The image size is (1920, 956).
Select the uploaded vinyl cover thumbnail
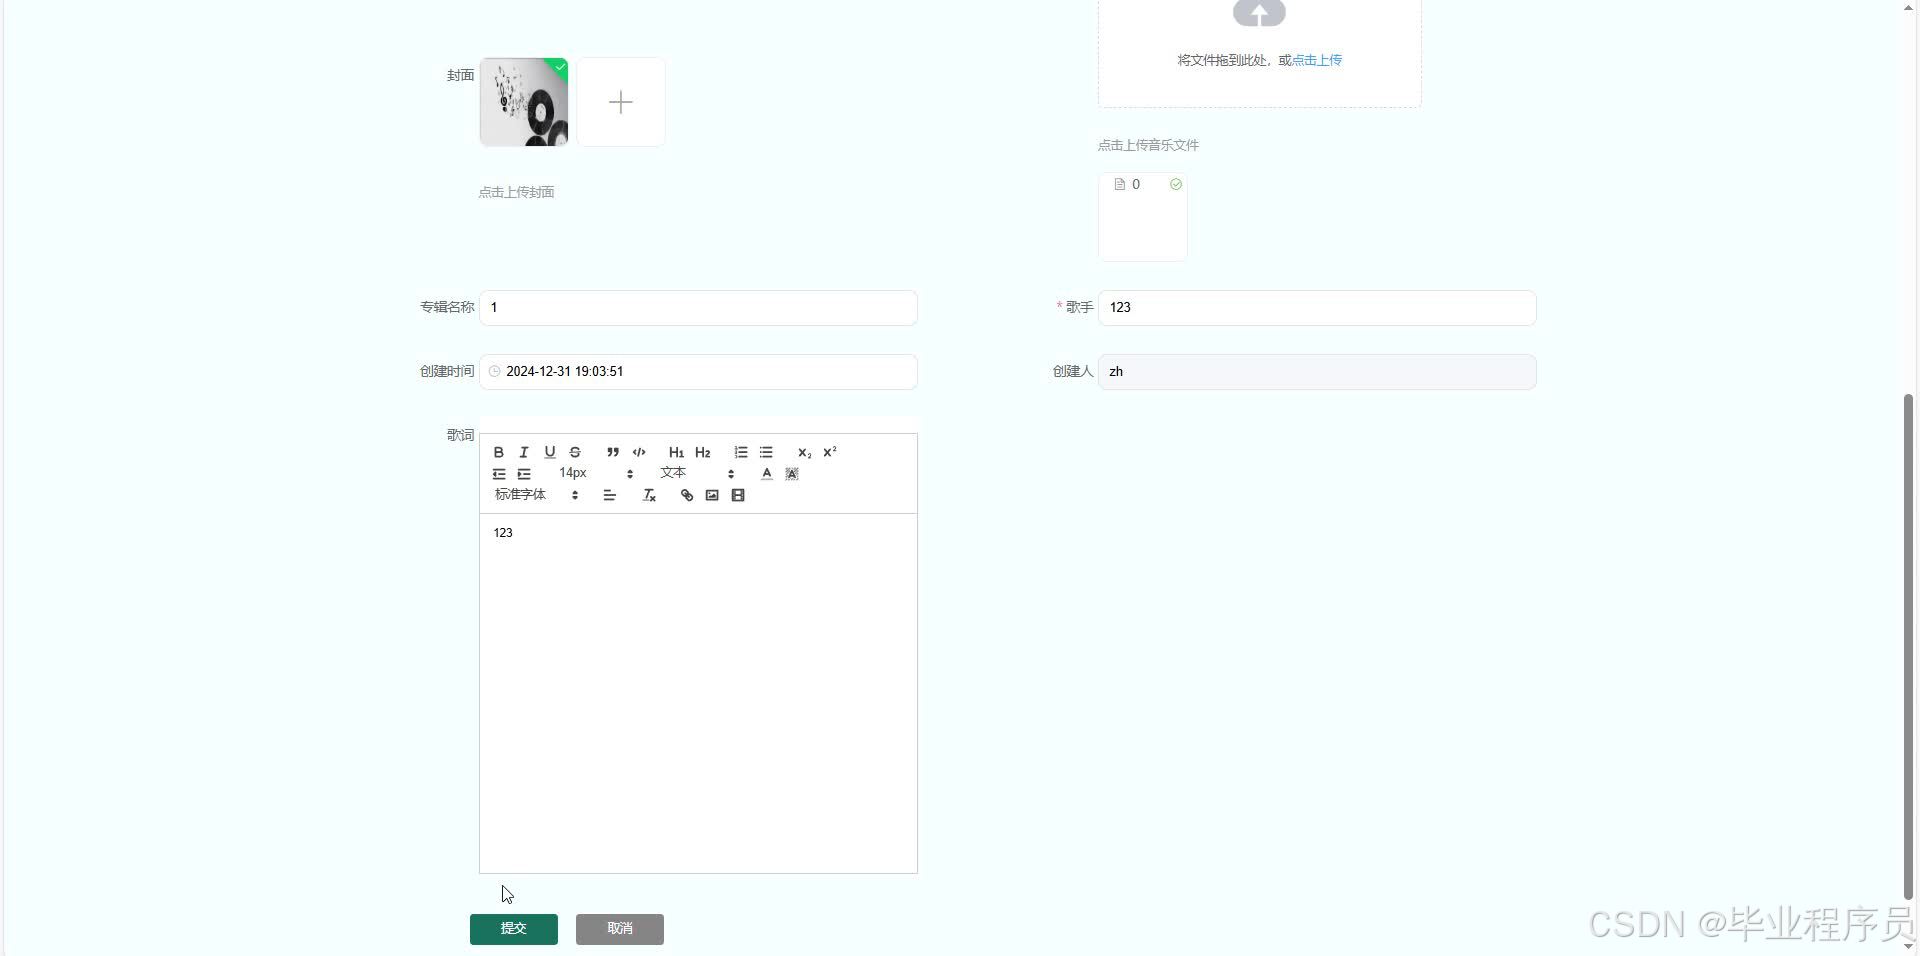tap(524, 102)
